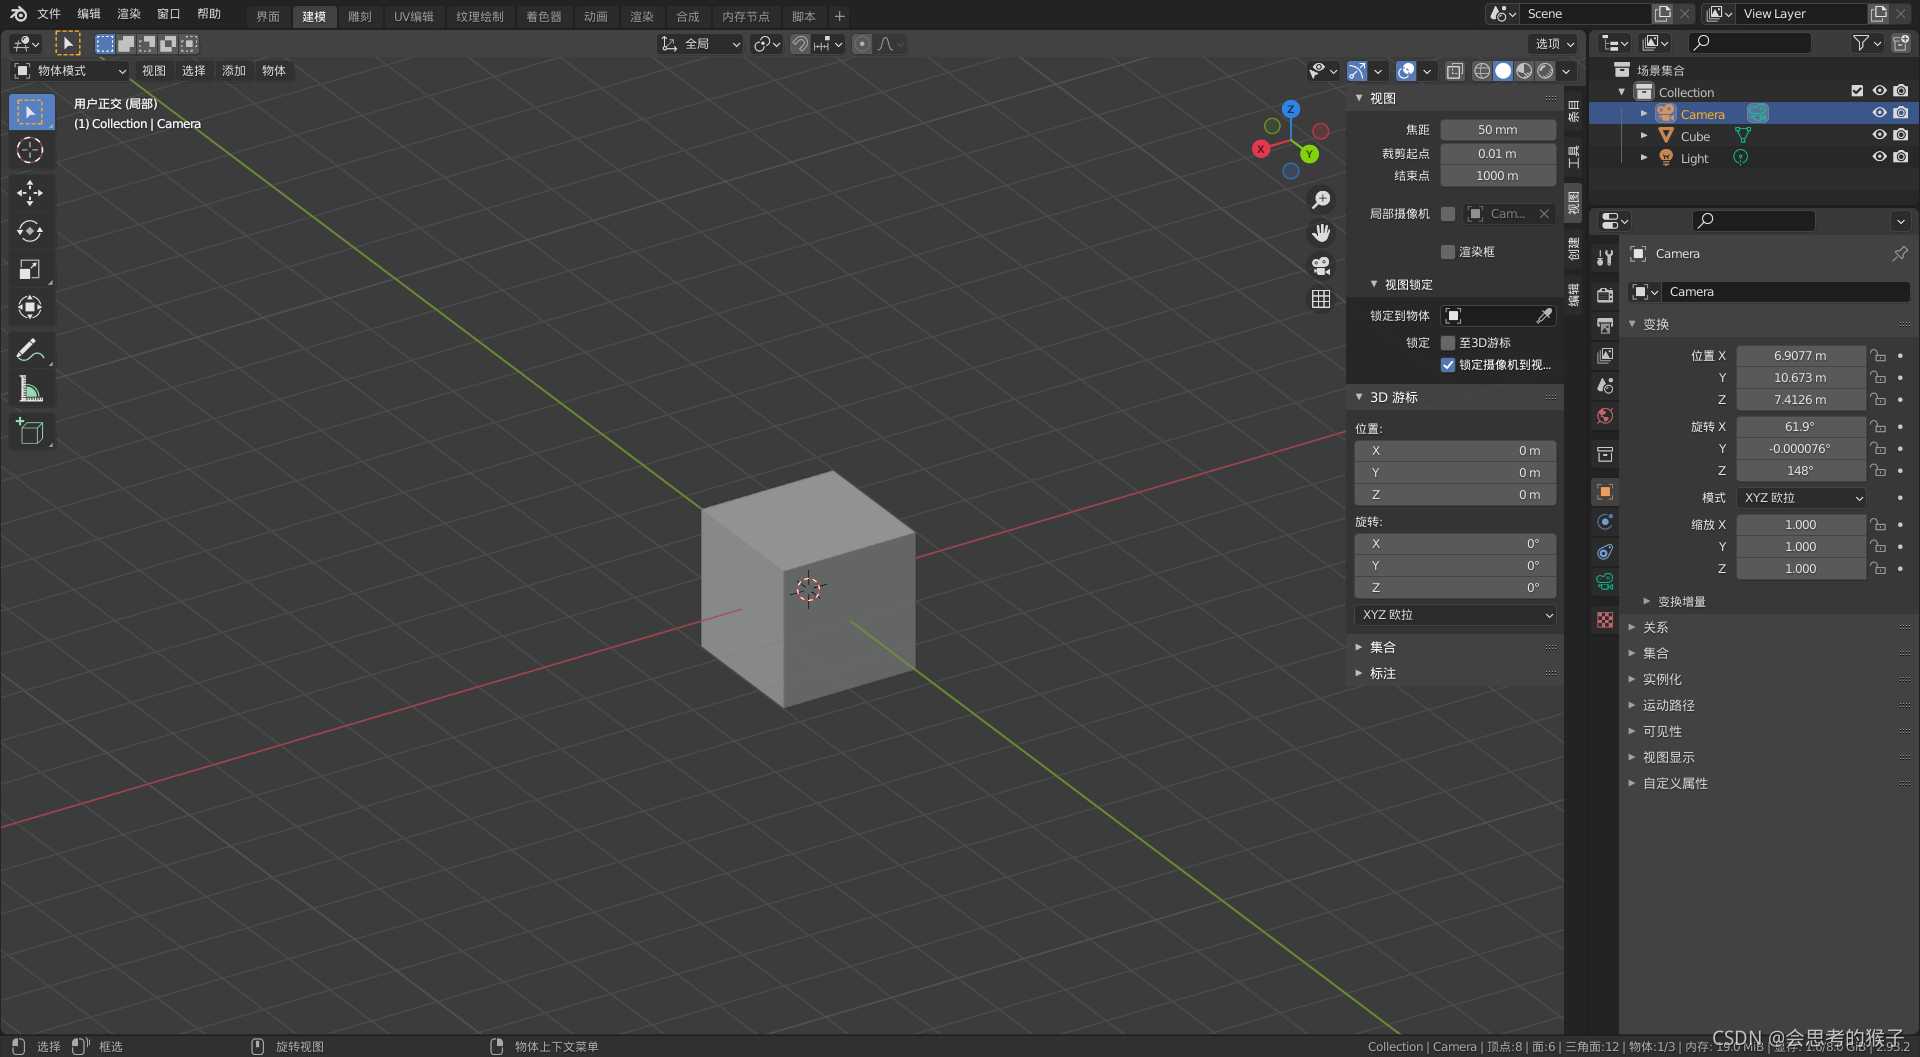Select the Measure tool
This screenshot has height=1057, width=1920.
point(30,389)
